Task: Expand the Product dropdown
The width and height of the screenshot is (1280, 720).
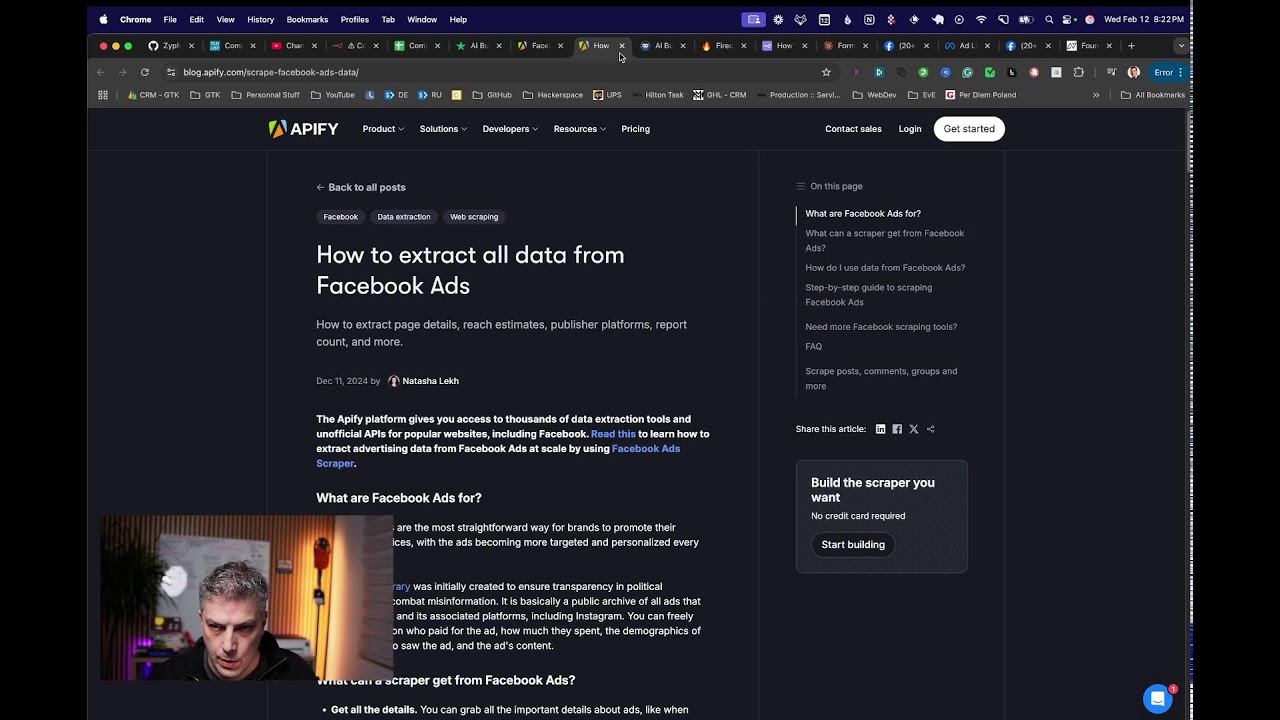Action: point(383,129)
